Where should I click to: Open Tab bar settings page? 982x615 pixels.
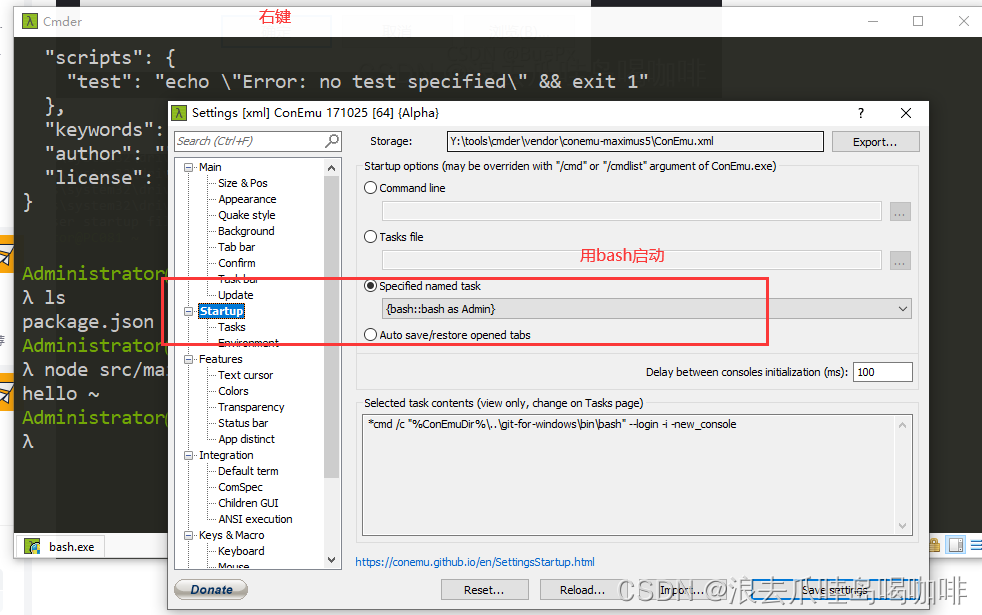[236, 247]
